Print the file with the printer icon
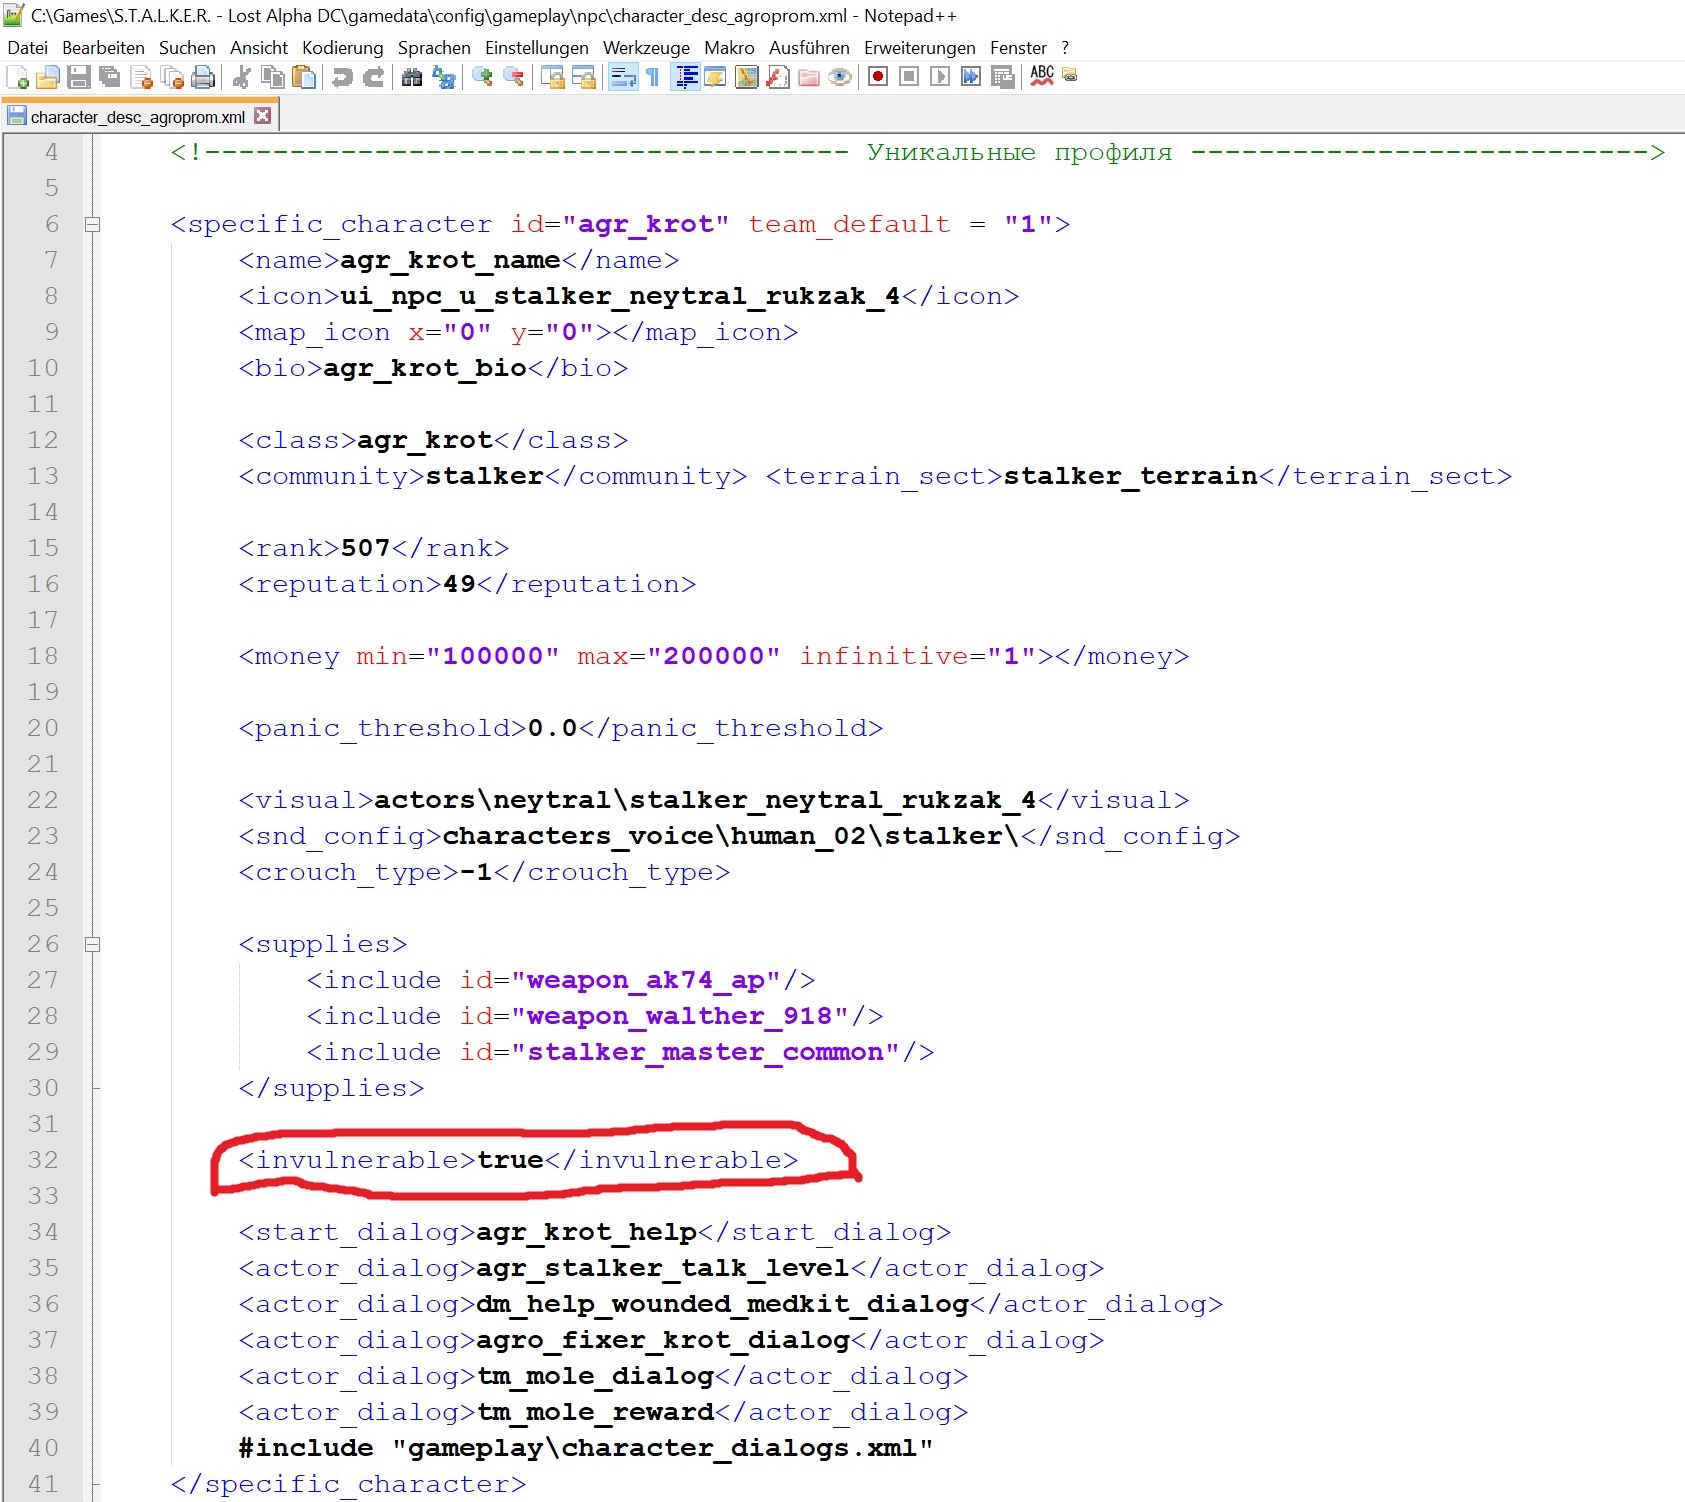This screenshot has height=1502, width=1685. click(x=203, y=77)
